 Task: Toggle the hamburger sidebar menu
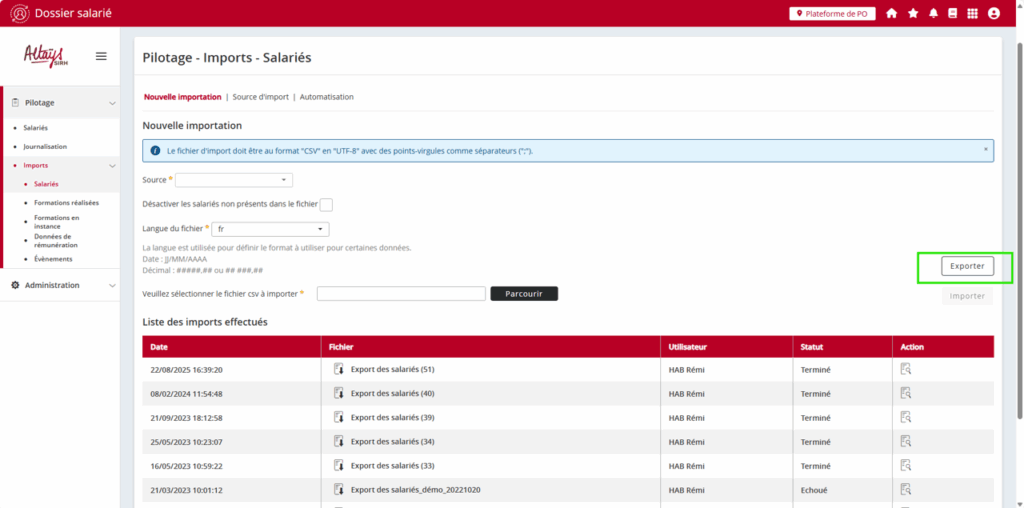[101, 56]
